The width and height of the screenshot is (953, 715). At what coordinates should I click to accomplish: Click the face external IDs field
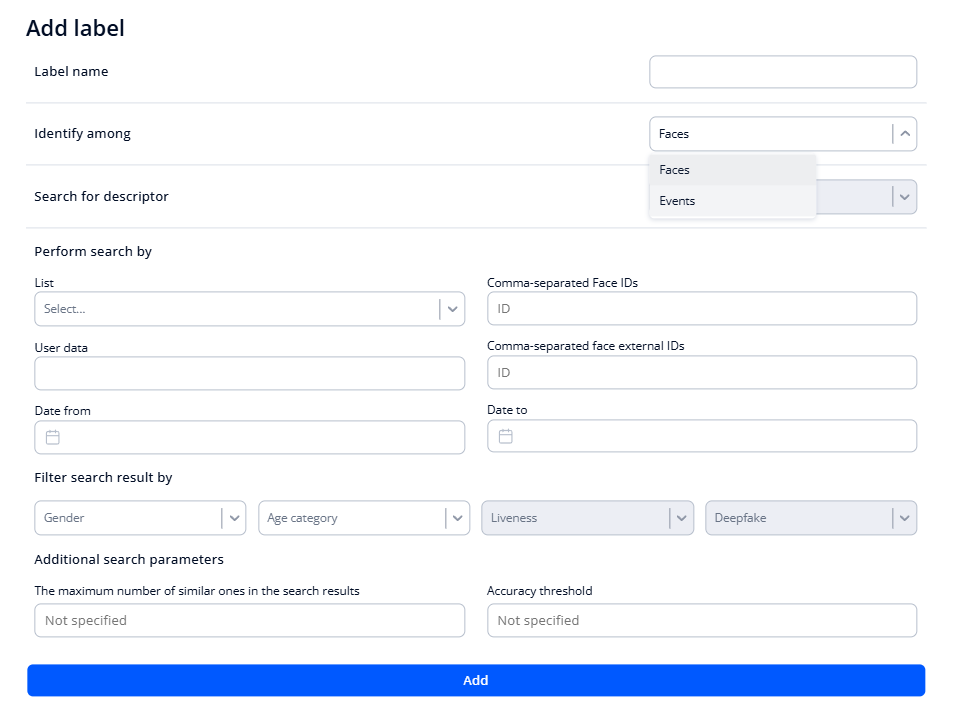tap(700, 371)
